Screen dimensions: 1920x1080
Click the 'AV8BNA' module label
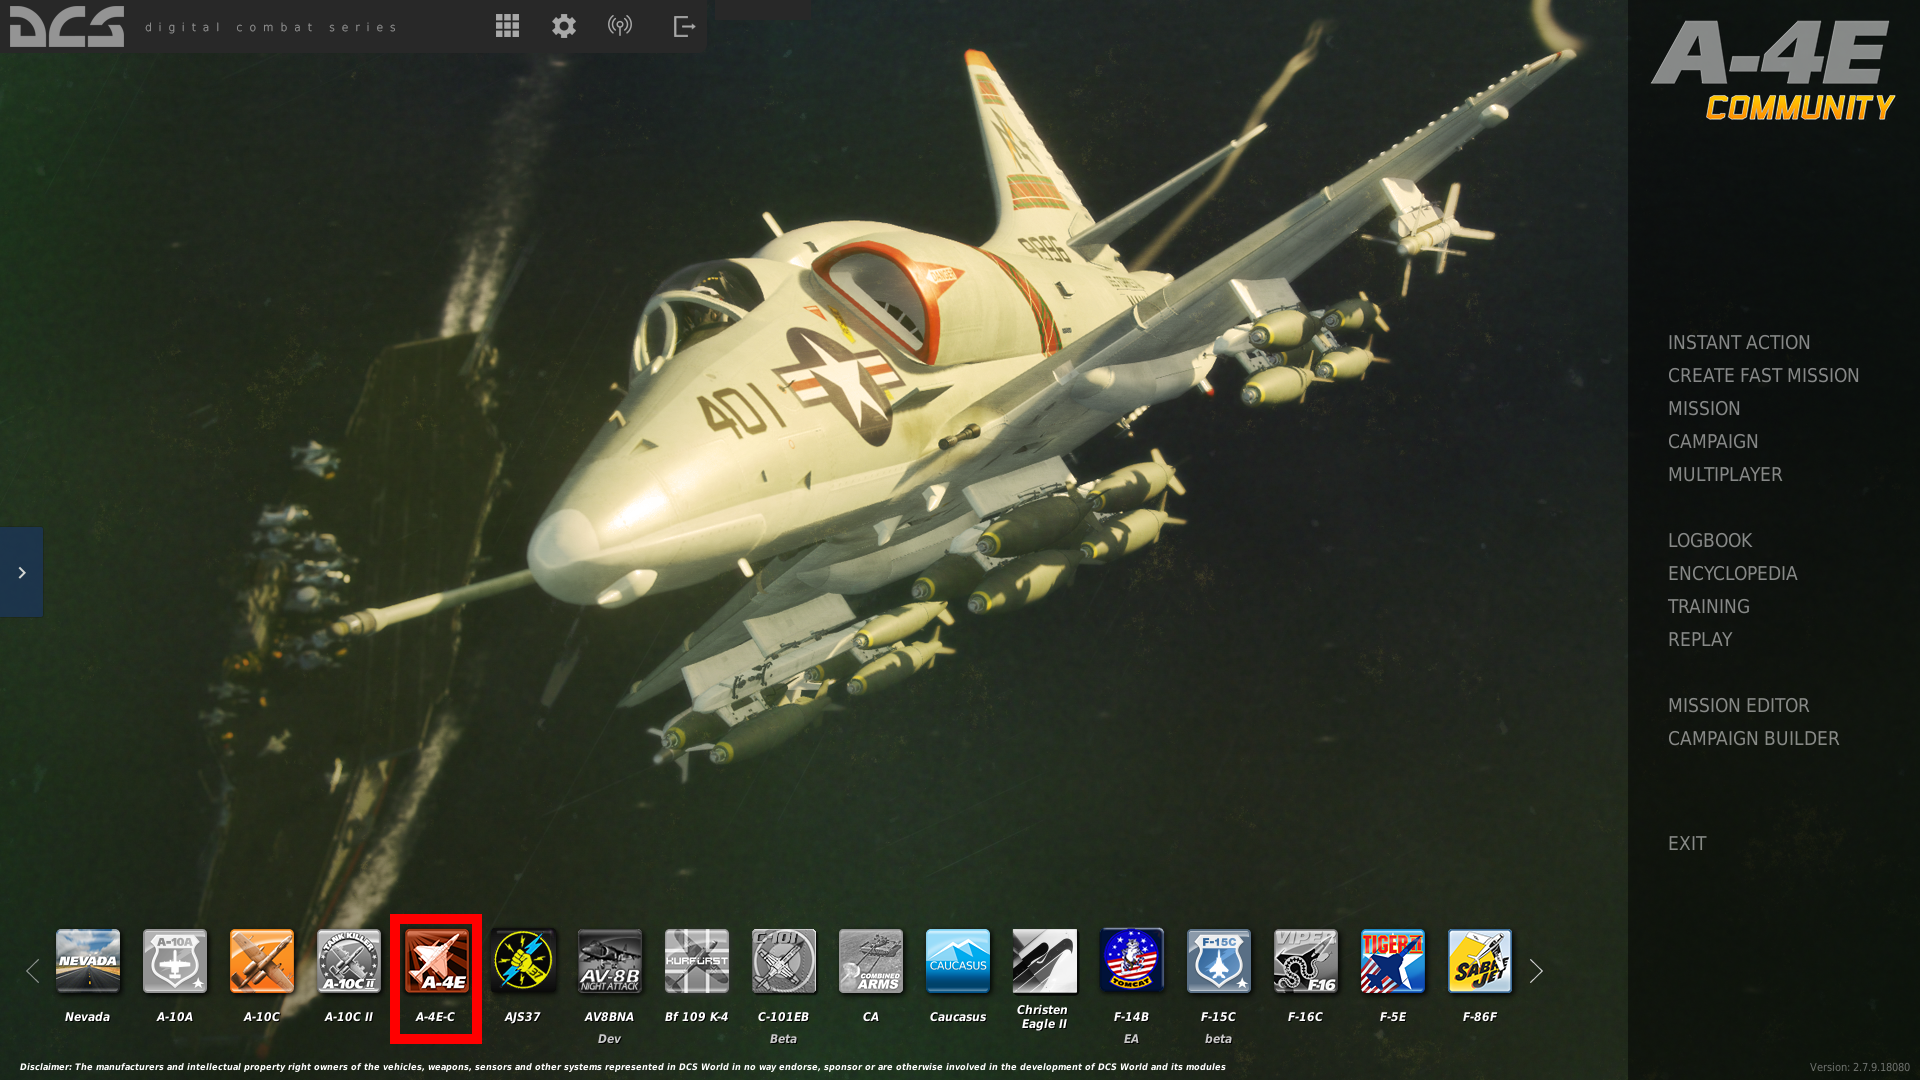(609, 1017)
